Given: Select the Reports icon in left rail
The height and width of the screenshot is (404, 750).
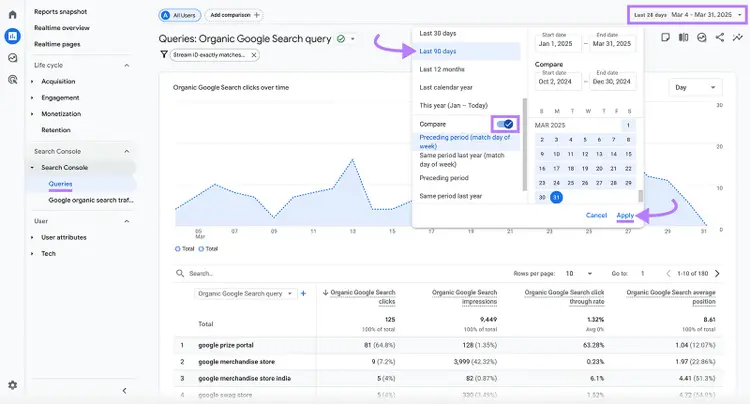Looking at the screenshot, I should [x=12, y=36].
